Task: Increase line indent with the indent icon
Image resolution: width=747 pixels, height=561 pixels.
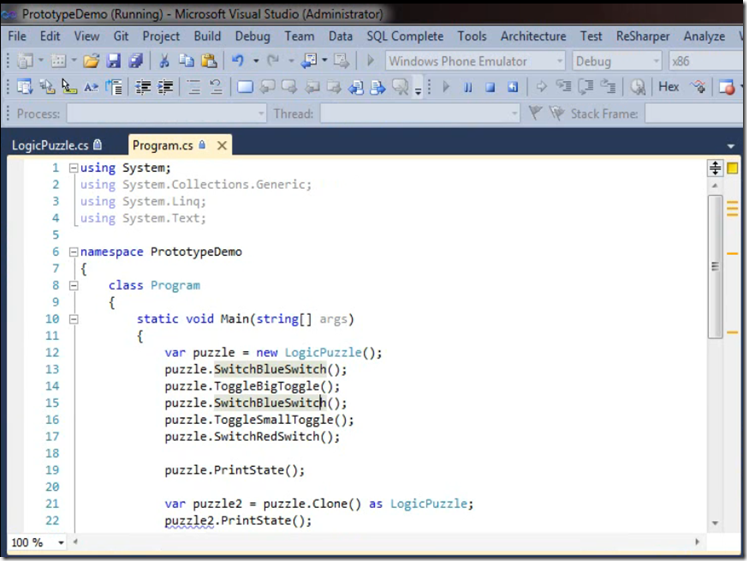Action: (x=165, y=87)
